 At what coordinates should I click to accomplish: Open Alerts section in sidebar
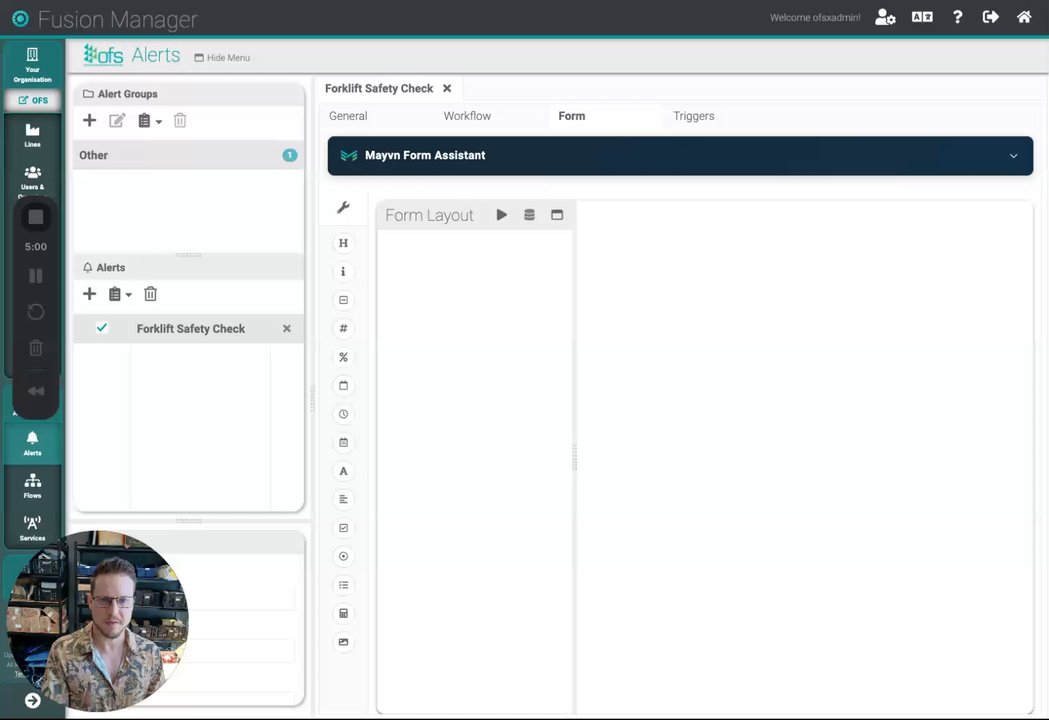tap(32, 444)
